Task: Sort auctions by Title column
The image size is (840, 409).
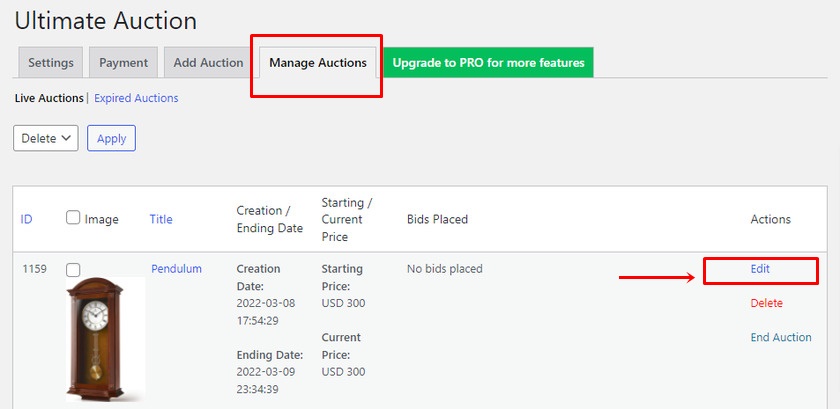Action: pyautogui.click(x=161, y=219)
